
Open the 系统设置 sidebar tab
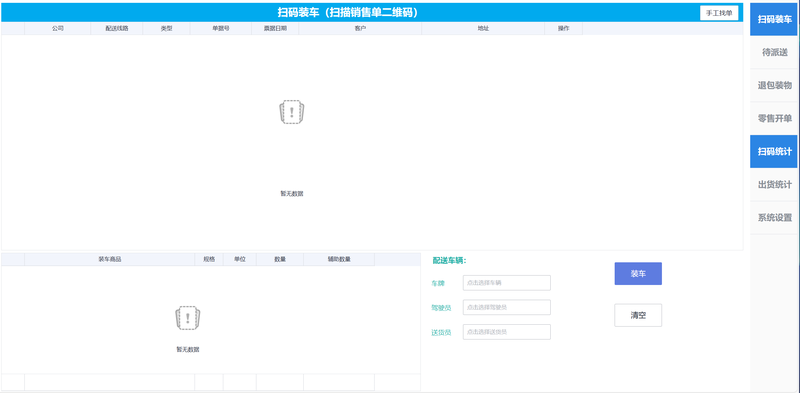point(773,218)
